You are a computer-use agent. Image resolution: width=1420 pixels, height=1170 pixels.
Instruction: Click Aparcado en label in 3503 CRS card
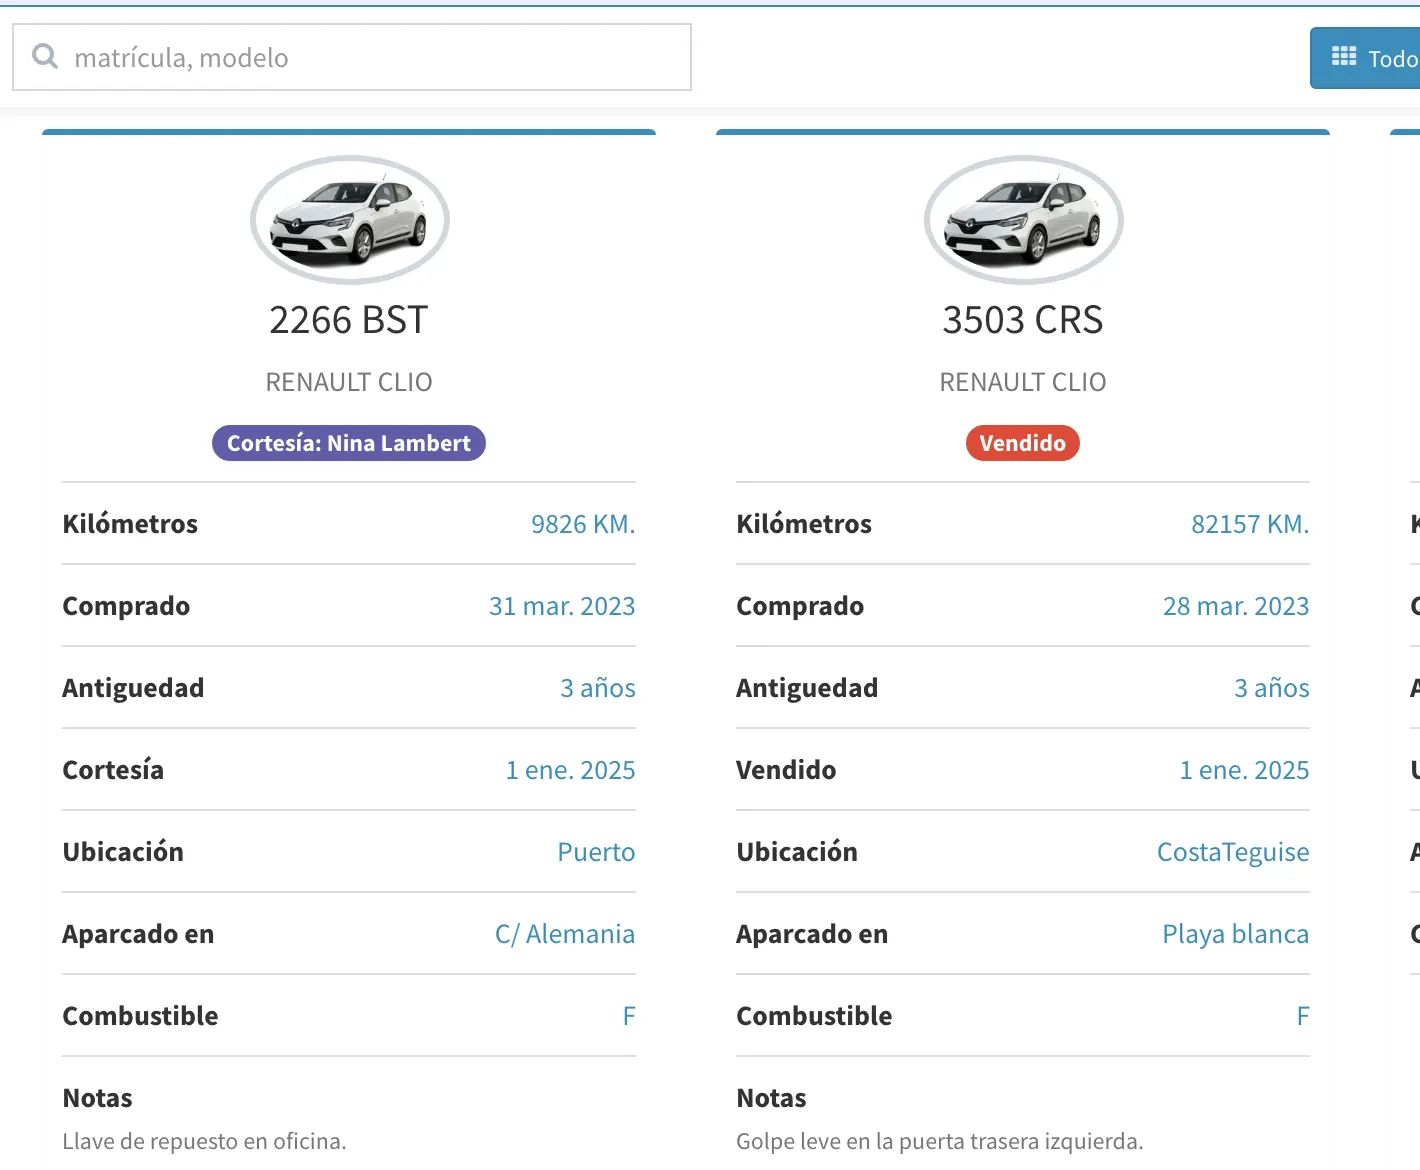(812, 934)
